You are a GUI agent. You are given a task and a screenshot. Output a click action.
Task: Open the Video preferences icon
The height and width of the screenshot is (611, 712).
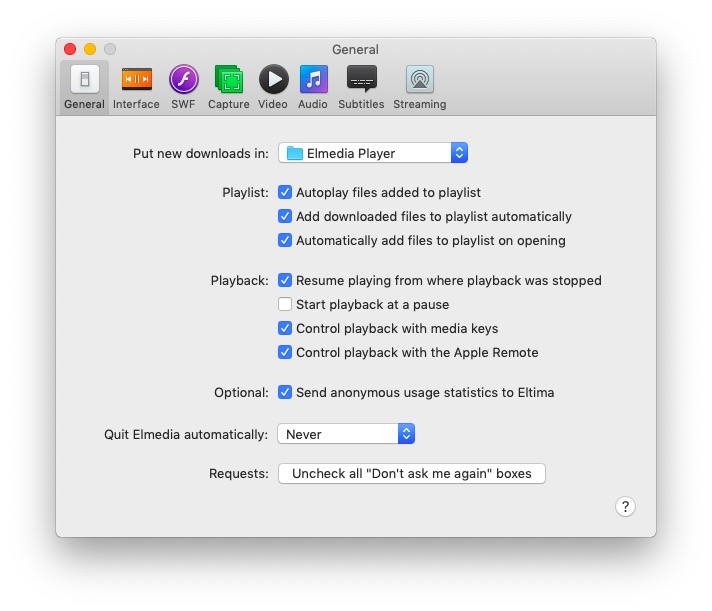273,79
